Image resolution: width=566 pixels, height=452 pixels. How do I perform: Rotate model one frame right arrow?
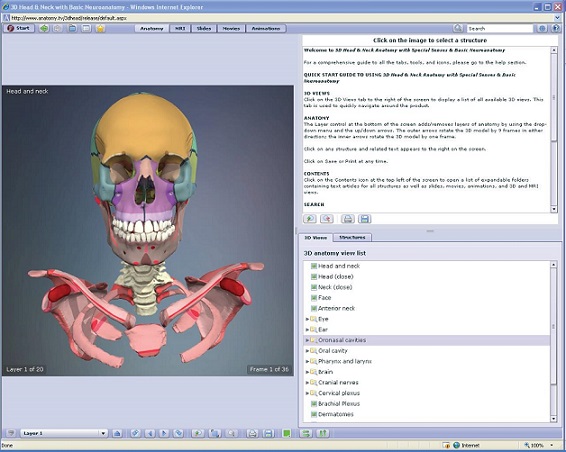click(164, 433)
